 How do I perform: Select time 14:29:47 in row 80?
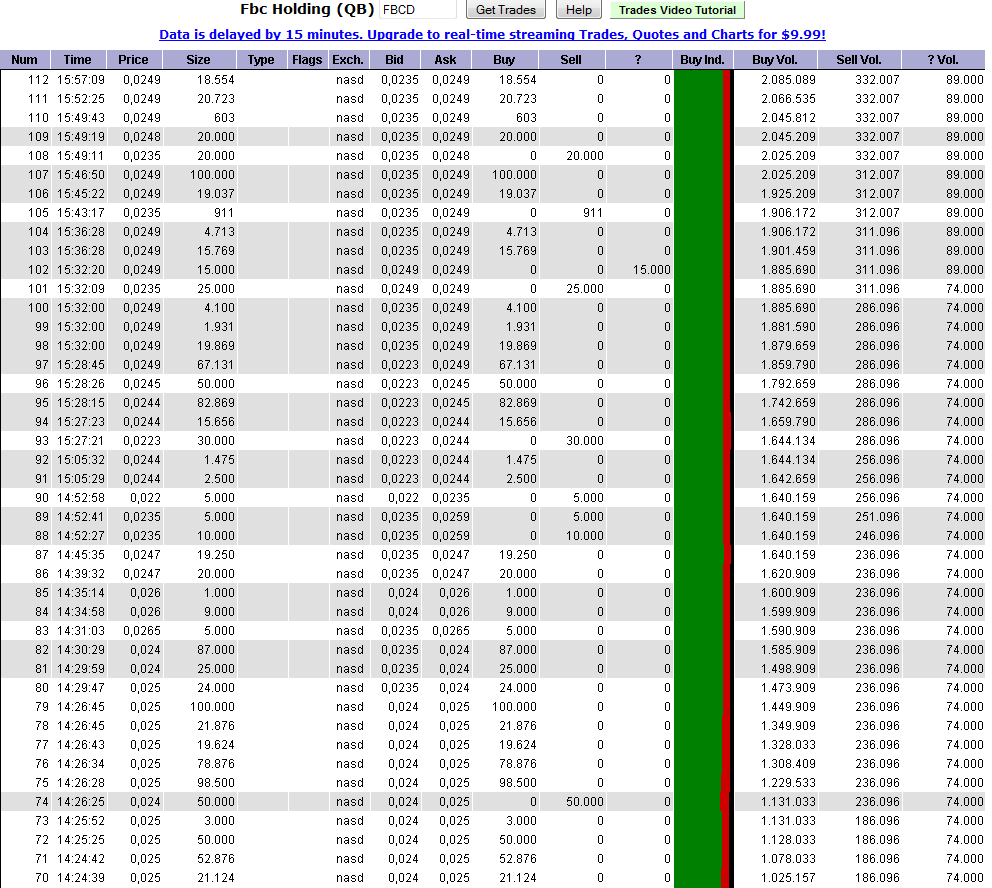click(81, 687)
